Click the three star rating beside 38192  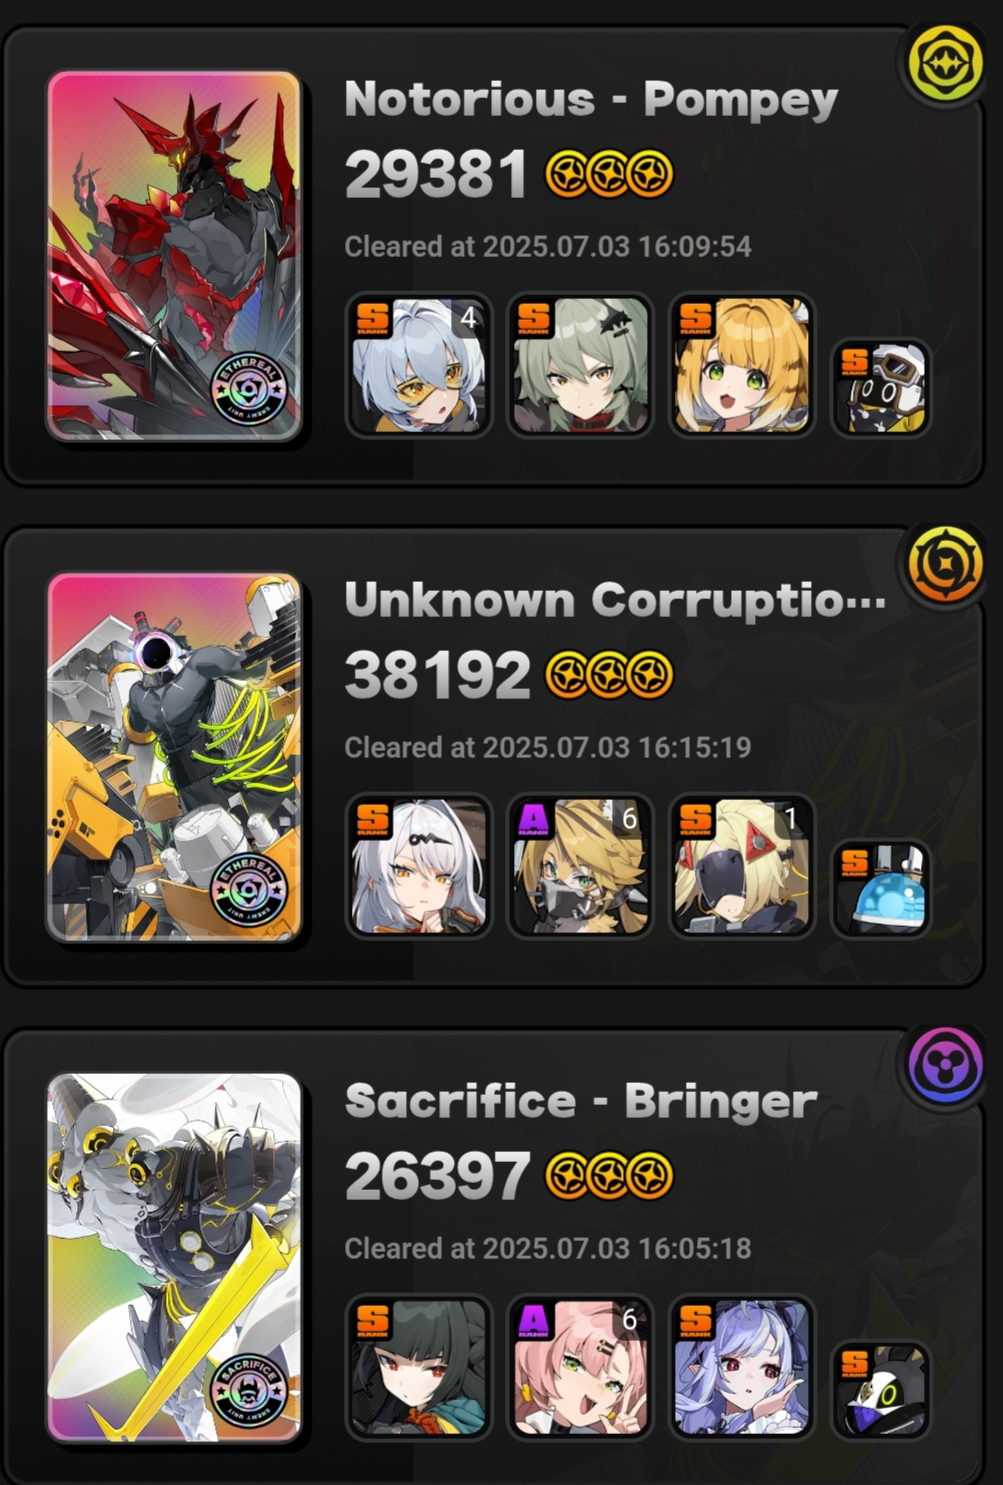pos(609,675)
